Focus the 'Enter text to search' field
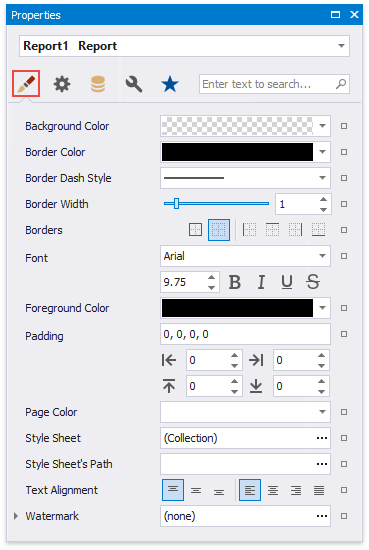The height and width of the screenshot is (550, 369). pos(274,84)
